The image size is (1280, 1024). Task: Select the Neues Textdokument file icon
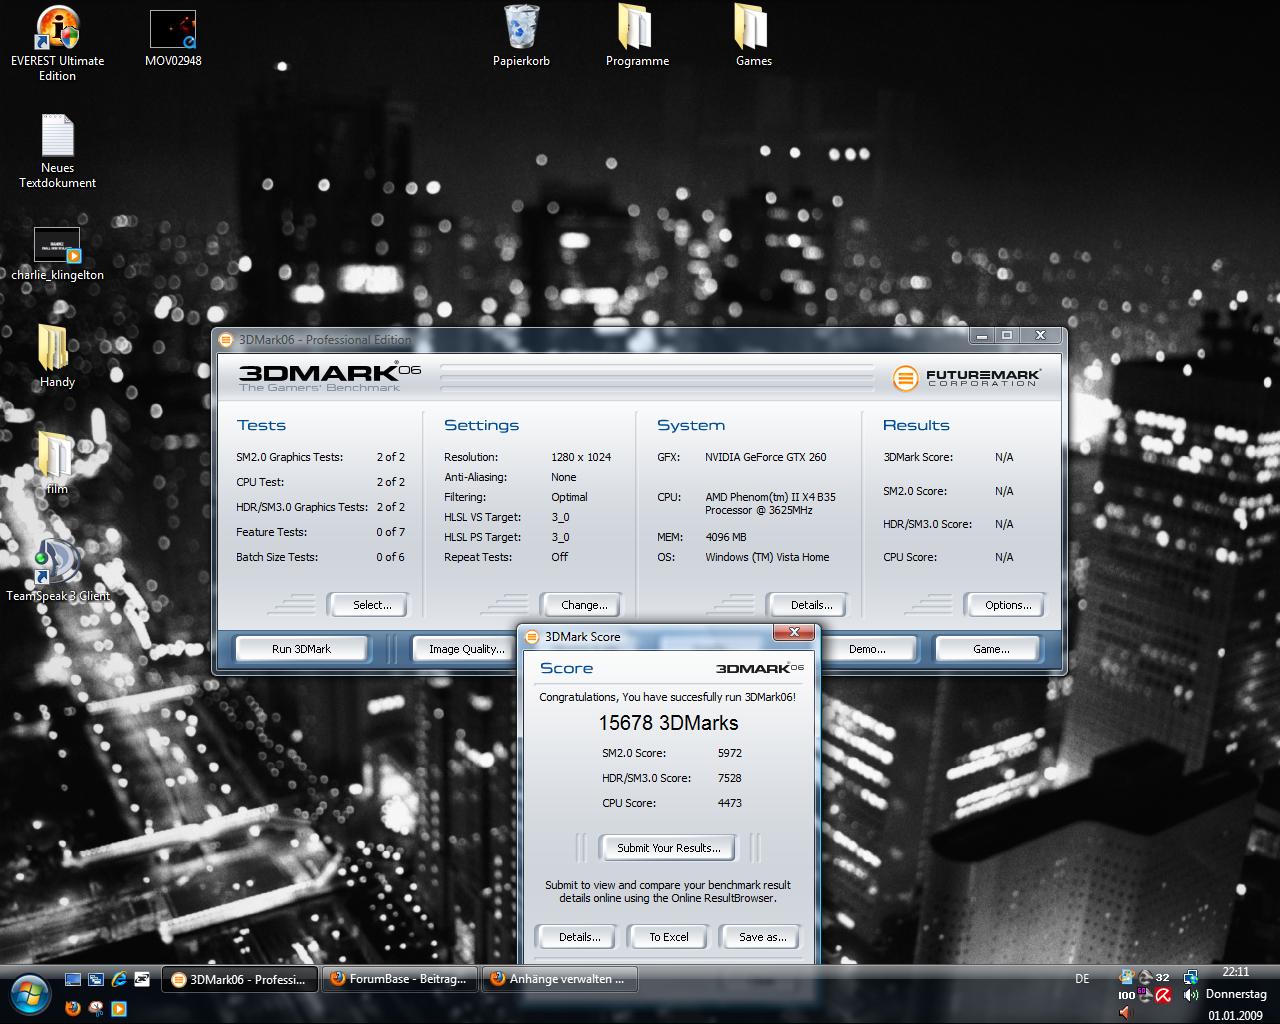click(x=57, y=151)
